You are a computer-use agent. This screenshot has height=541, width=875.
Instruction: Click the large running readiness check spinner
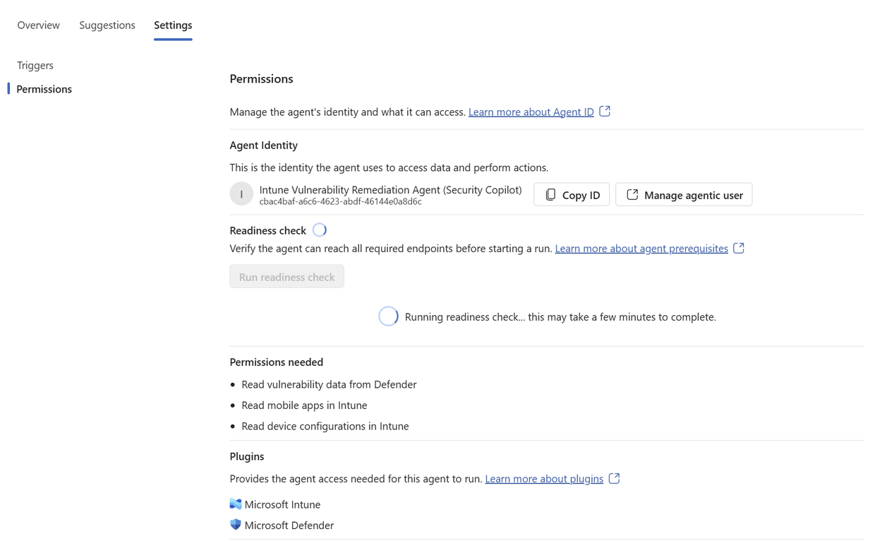(x=388, y=317)
